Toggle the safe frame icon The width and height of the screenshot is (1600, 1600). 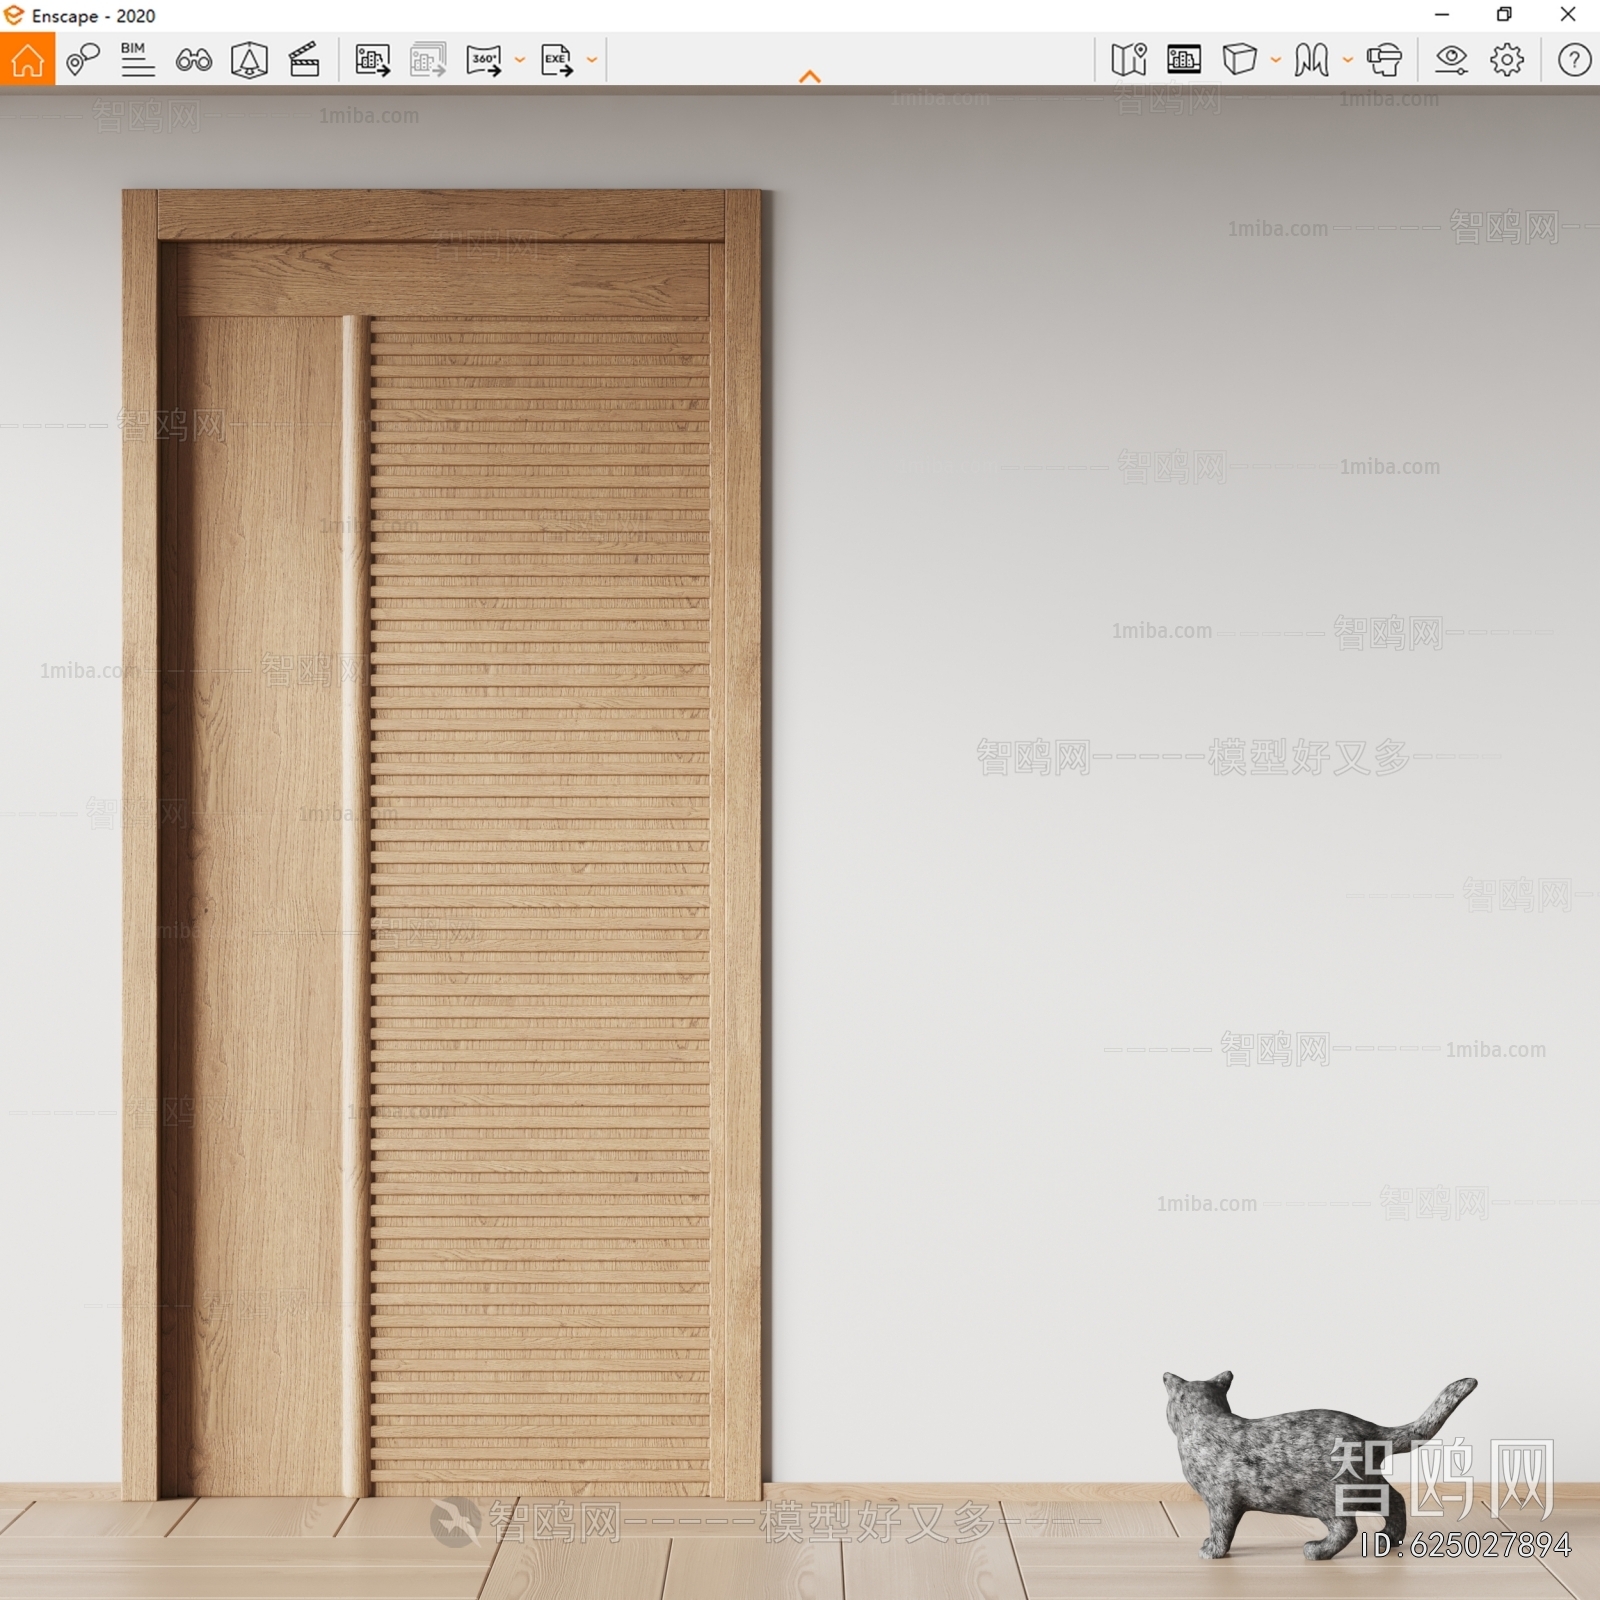pos(249,60)
